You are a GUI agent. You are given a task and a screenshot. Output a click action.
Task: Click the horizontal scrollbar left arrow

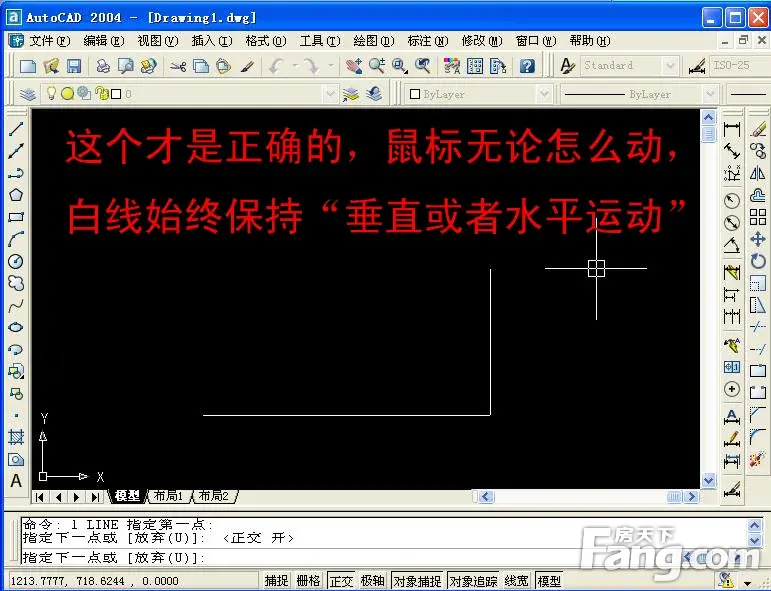pos(486,497)
